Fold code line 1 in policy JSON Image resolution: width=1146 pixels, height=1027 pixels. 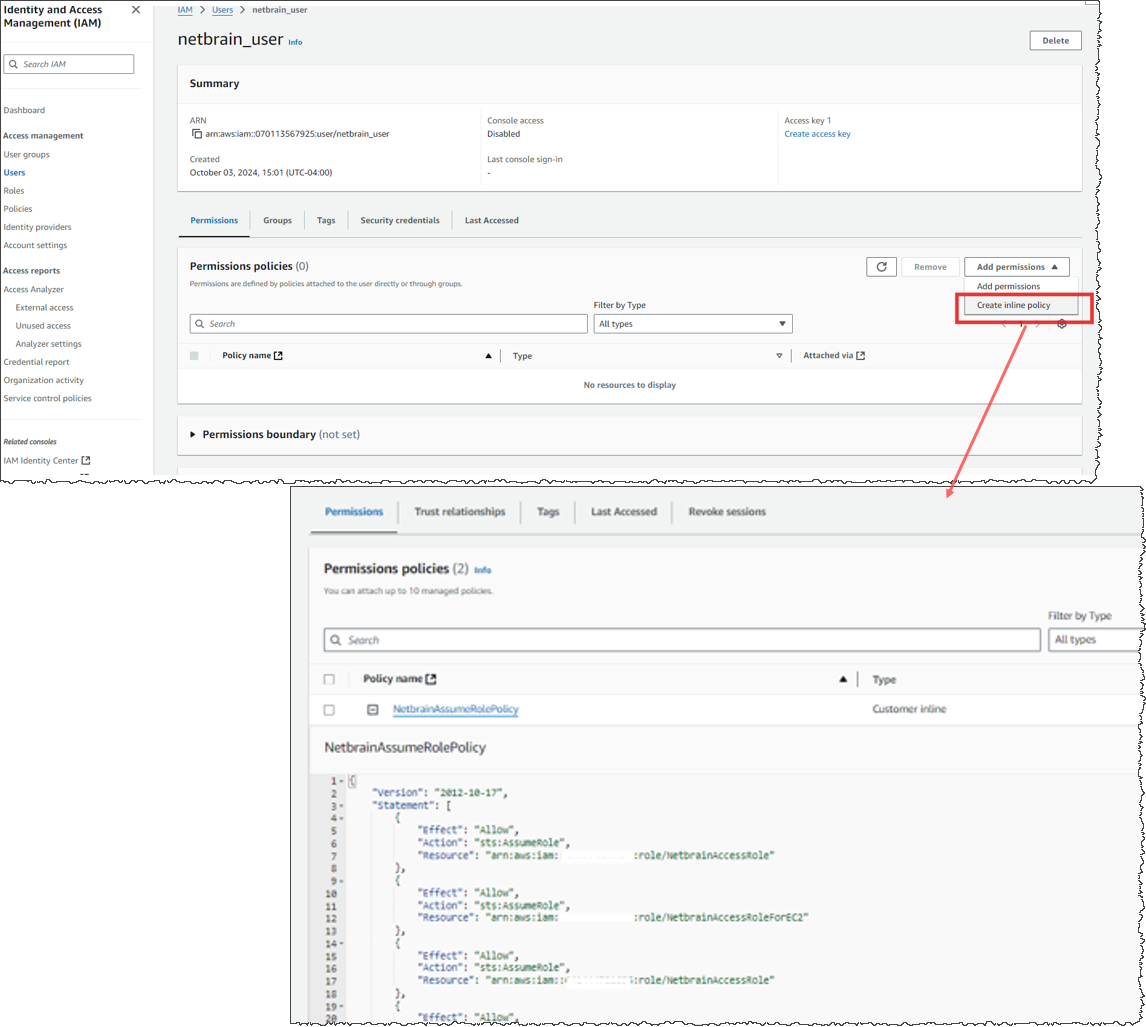[341, 781]
